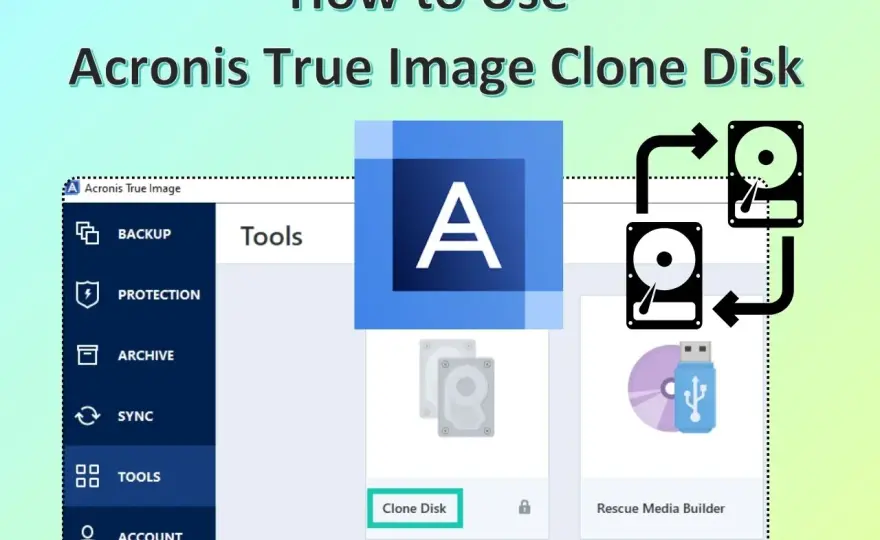Select the TOOLS sidebar item
880x540 pixels.
click(139, 477)
